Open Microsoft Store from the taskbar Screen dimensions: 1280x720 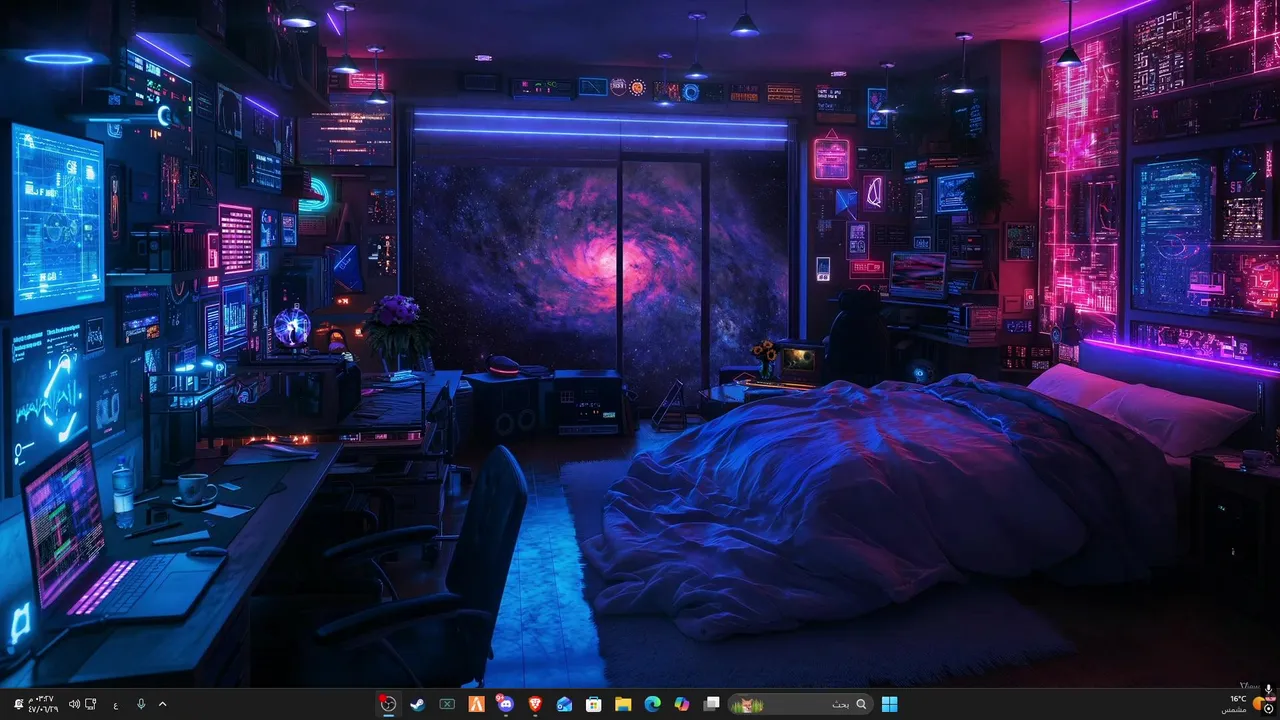594,704
